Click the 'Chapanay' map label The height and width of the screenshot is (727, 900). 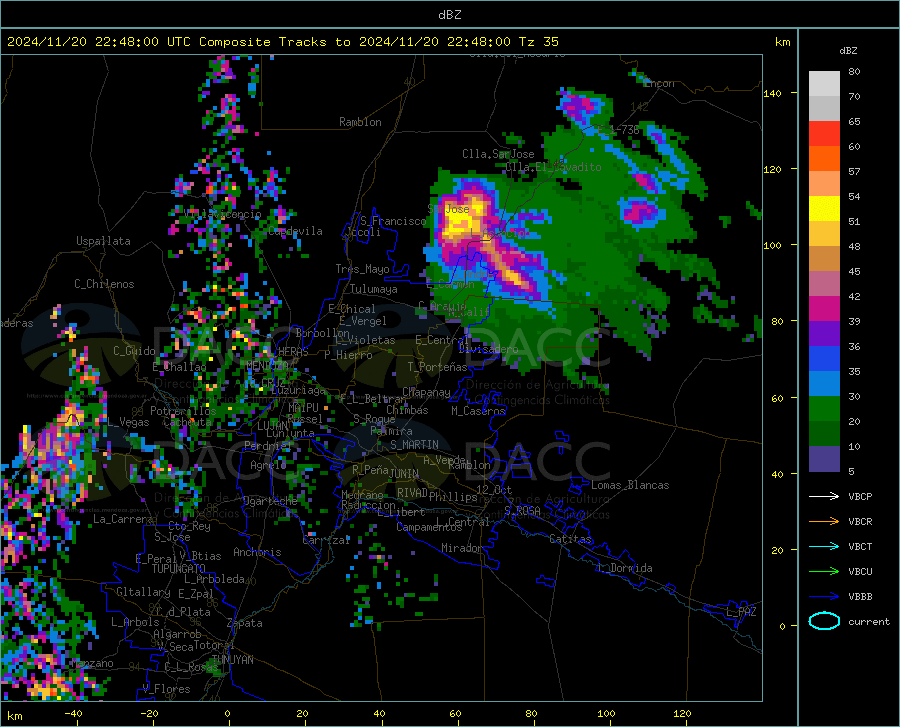coord(426,392)
